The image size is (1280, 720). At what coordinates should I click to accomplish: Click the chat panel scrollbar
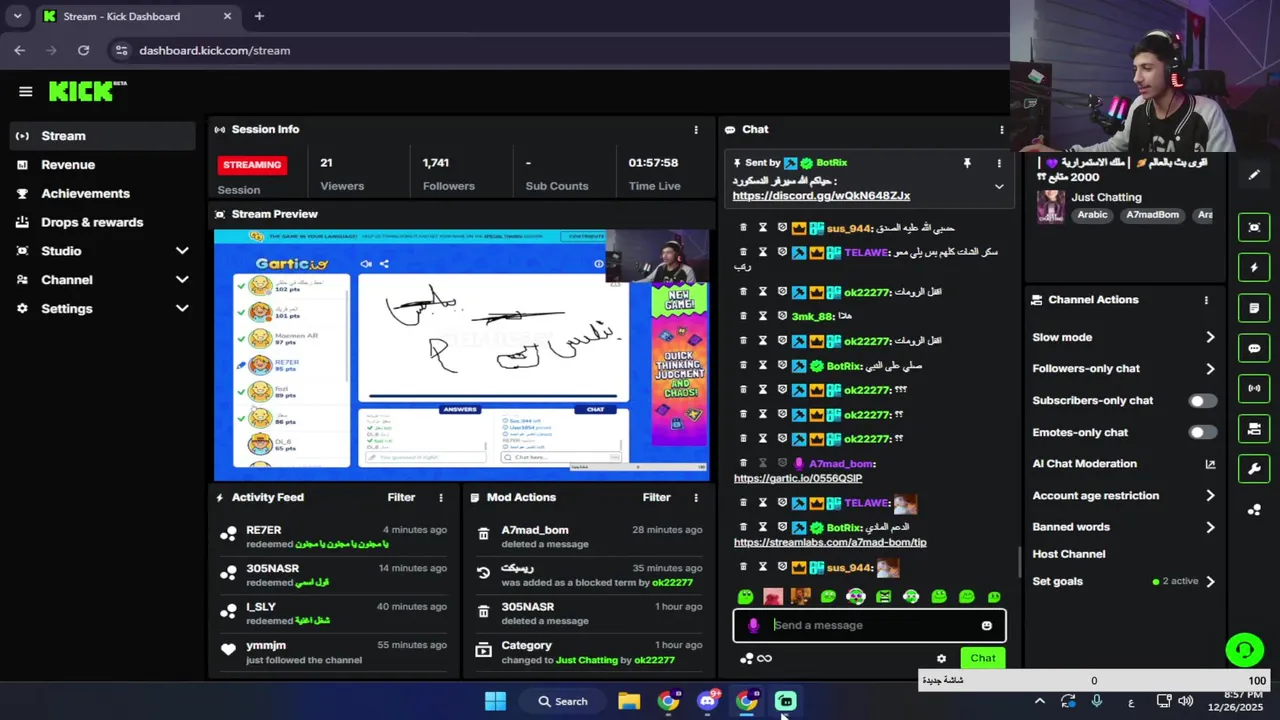tap(1019, 562)
